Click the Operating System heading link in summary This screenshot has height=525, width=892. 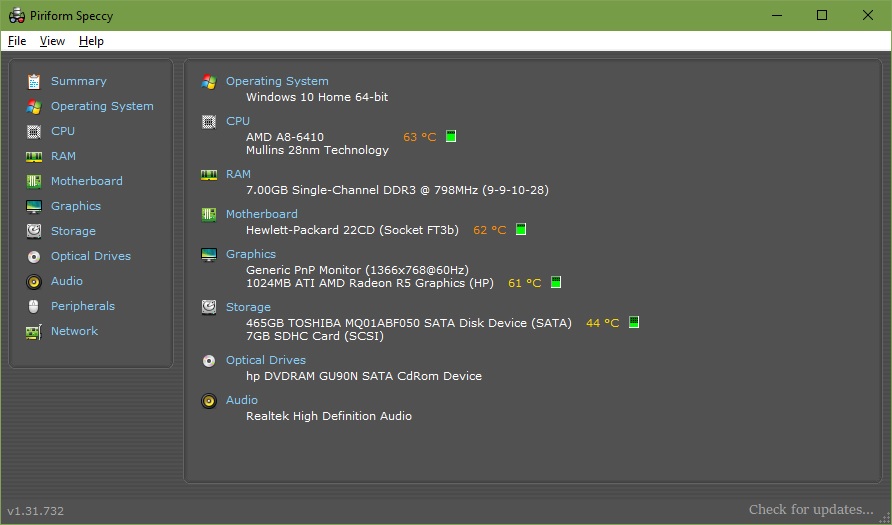click(277, 81)
